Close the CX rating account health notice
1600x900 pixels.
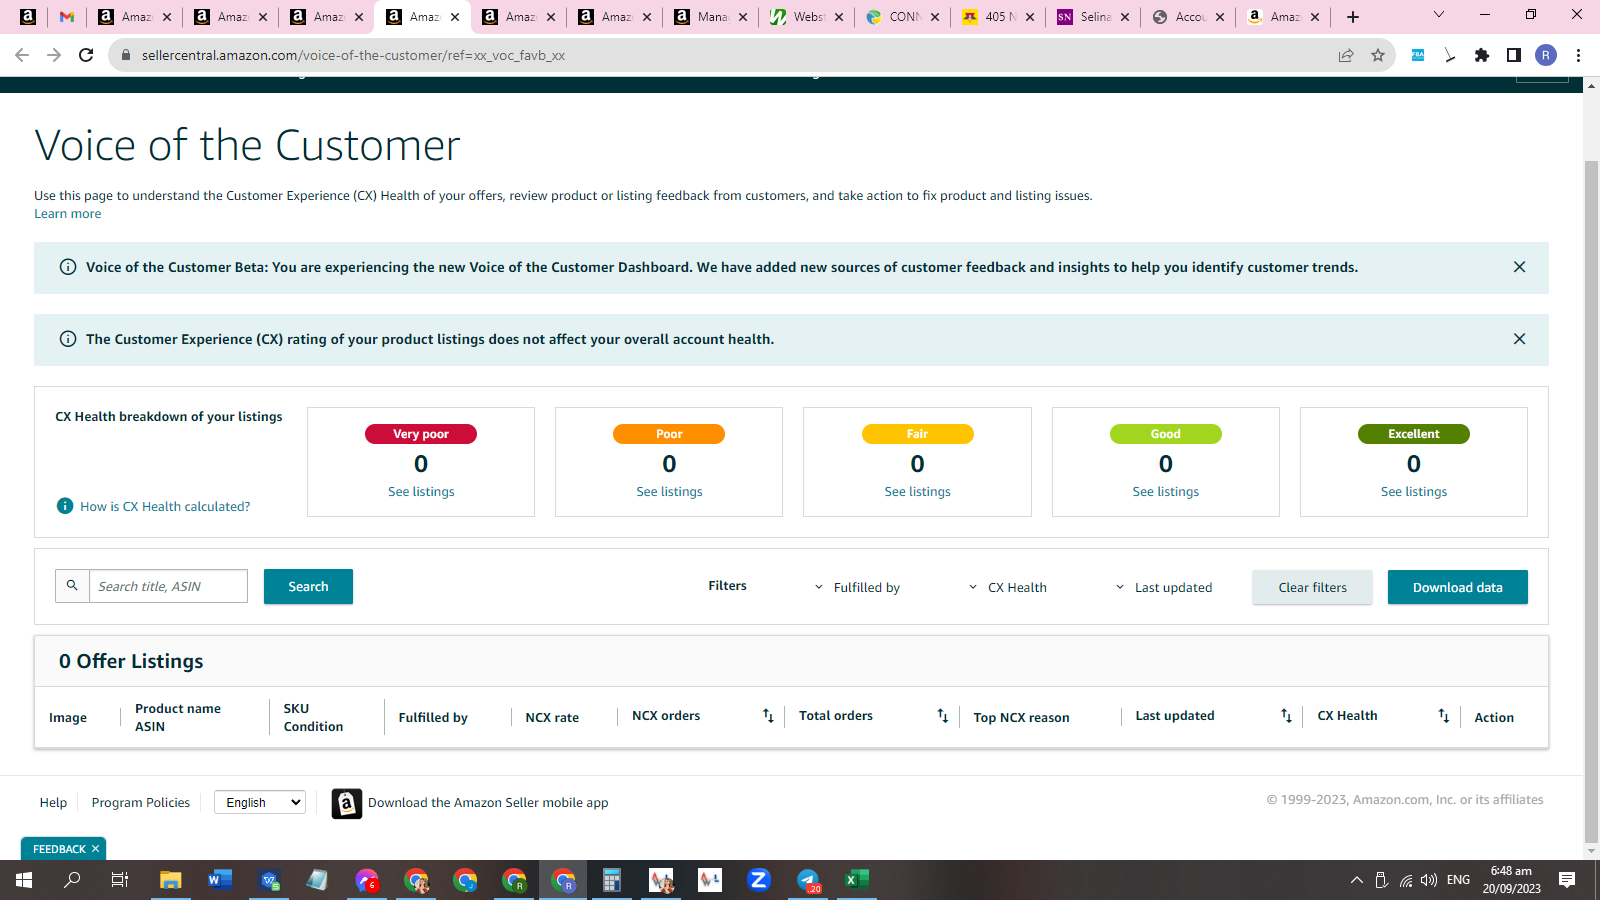pos(1519,339)
